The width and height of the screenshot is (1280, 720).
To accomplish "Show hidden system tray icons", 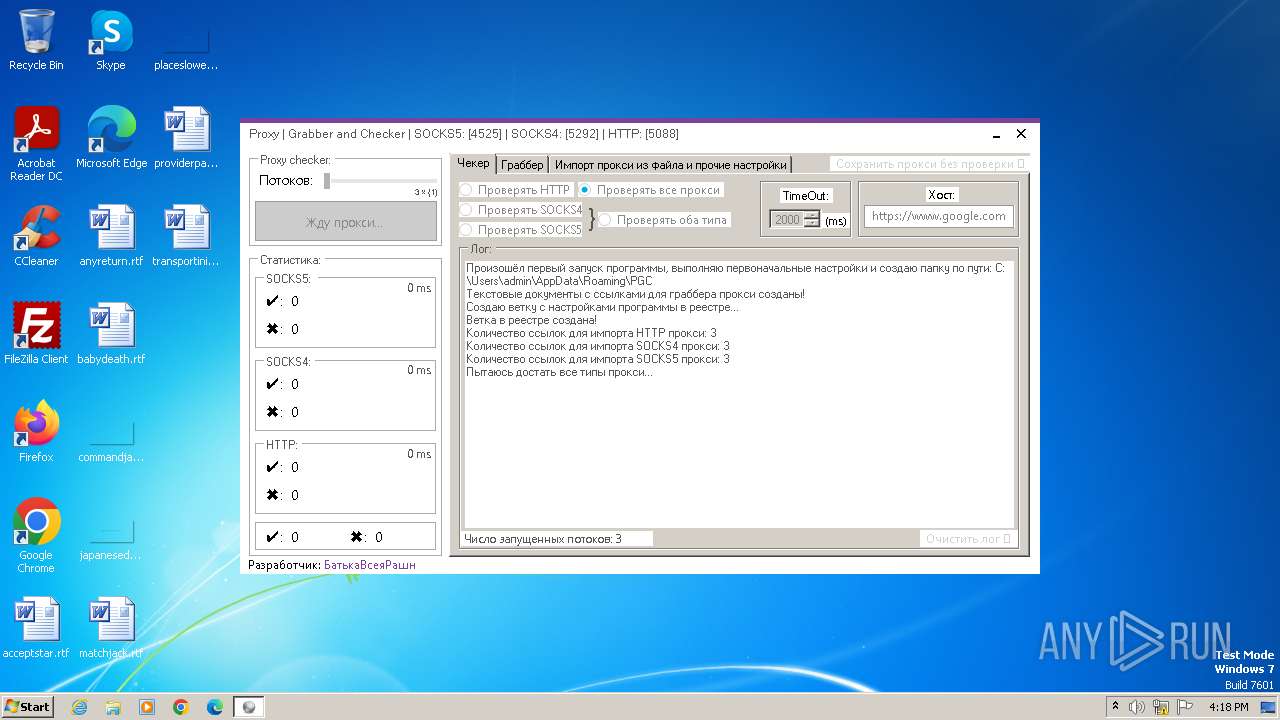I will pyautogui.click(x=1116, y=707).
